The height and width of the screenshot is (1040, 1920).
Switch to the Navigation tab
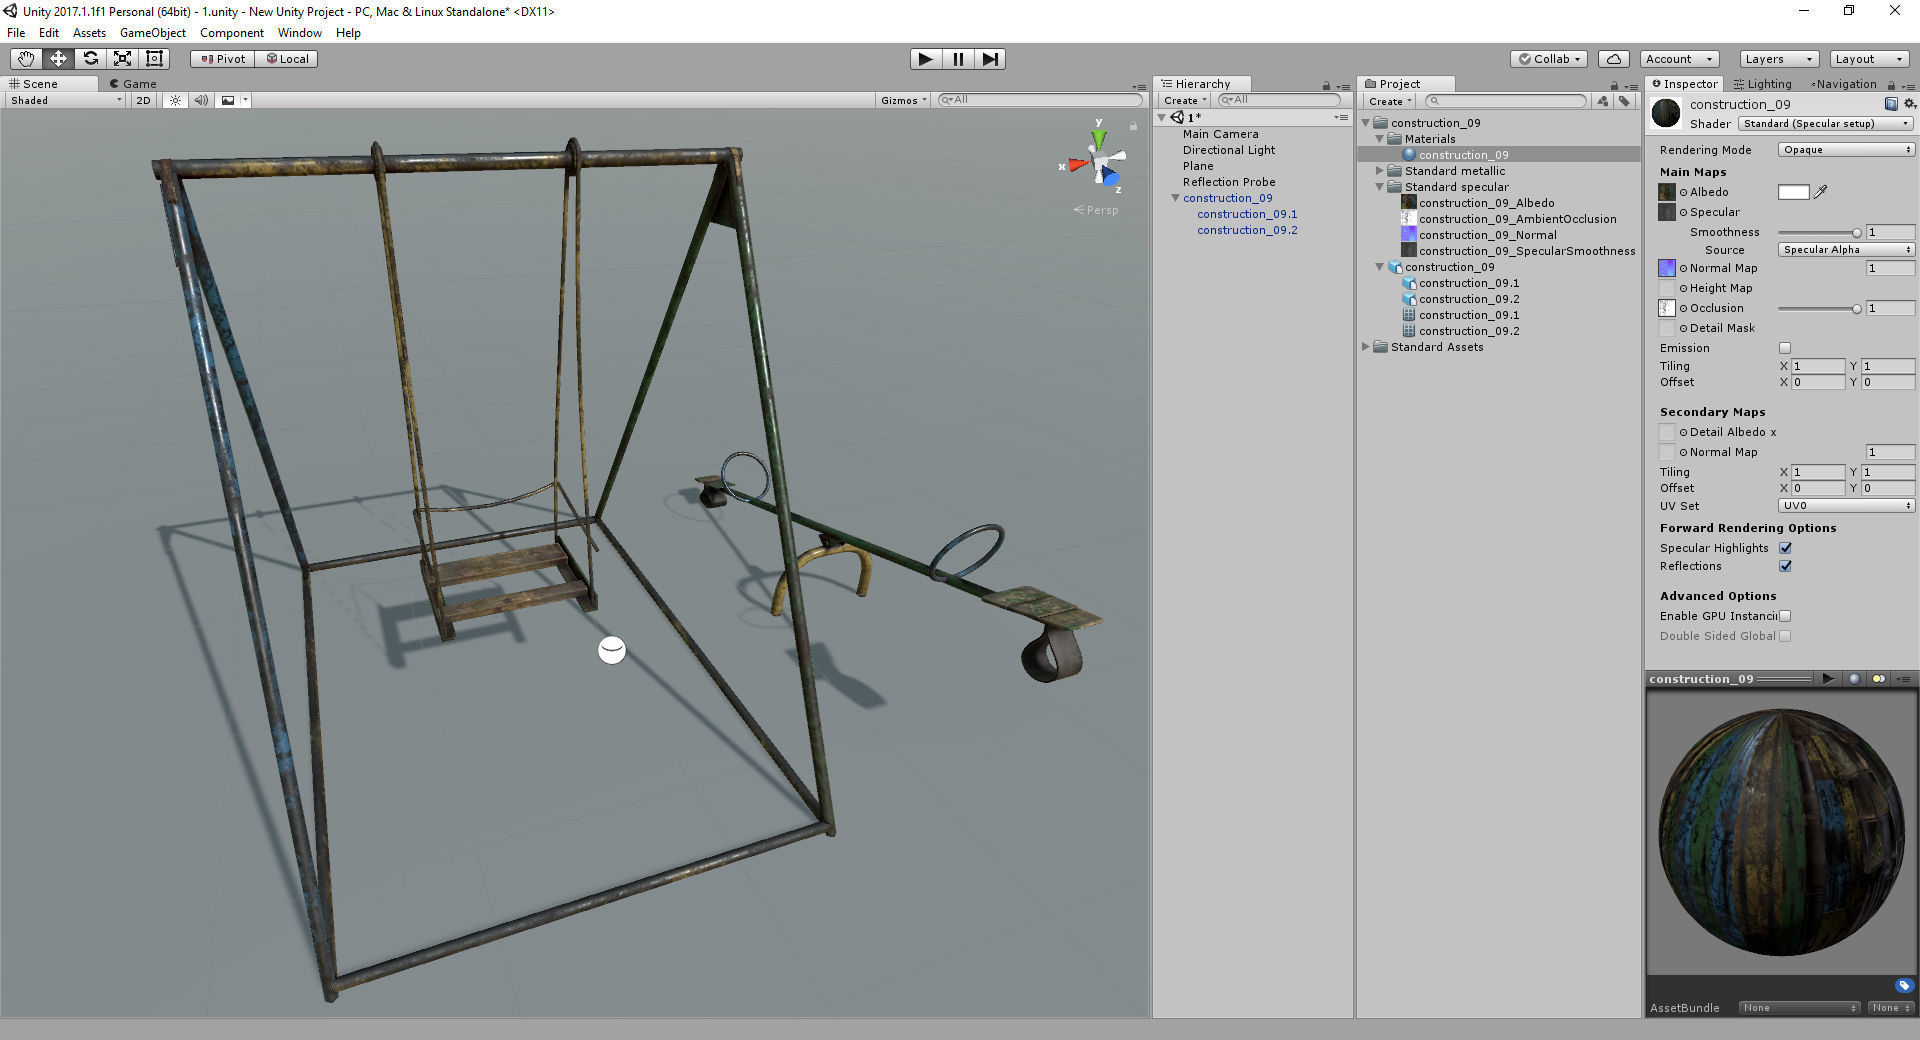click(x=1843, y=84)
